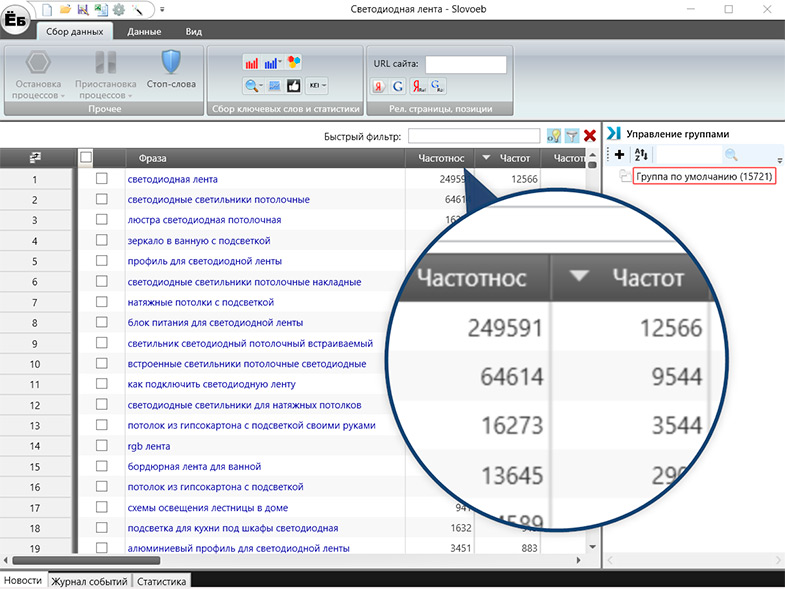Click the horizontal scrollbar thumb under table

tap(86, 560)
